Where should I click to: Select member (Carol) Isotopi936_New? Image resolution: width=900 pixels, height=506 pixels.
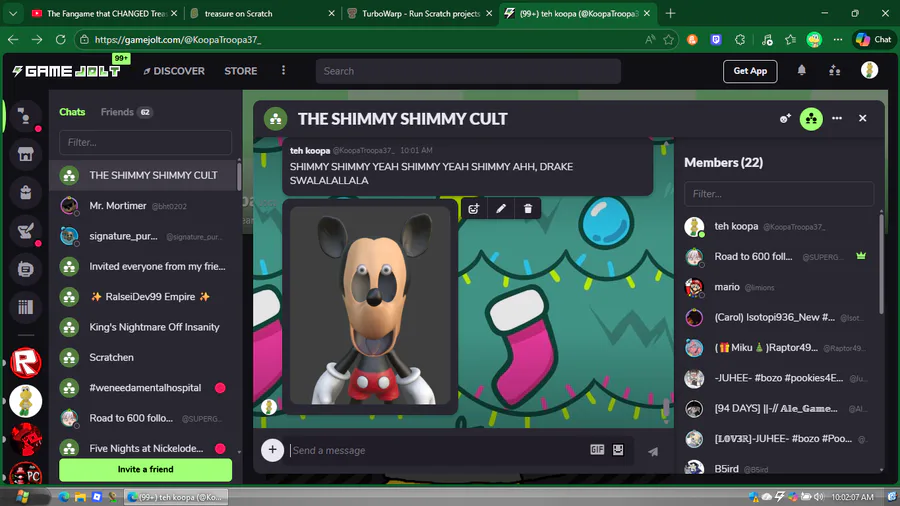click(x=778, y=317)
